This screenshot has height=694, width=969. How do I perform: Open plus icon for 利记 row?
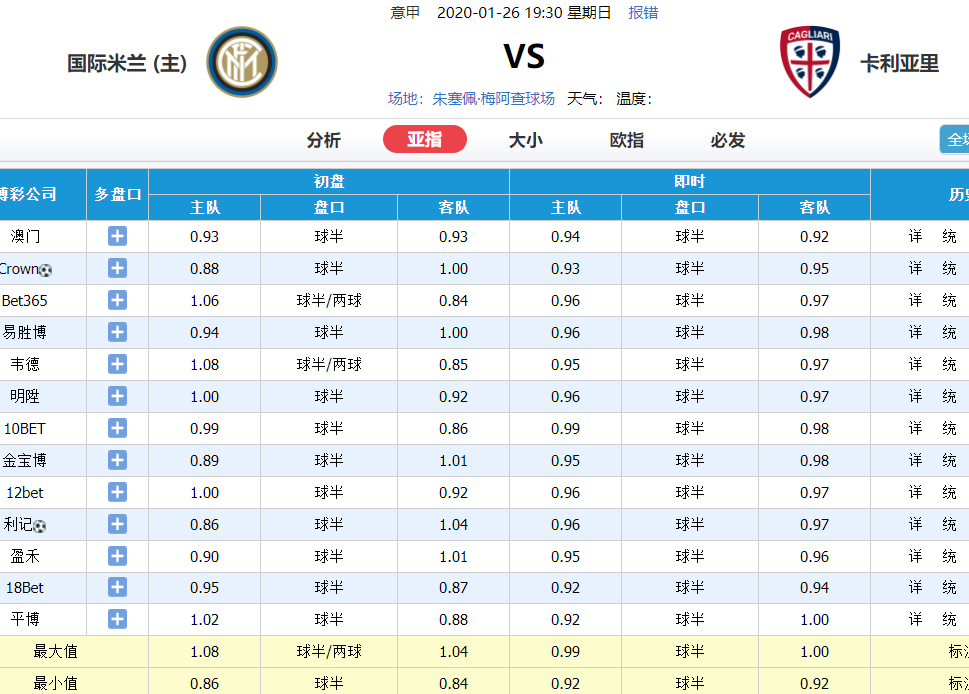tap(117, 524)
